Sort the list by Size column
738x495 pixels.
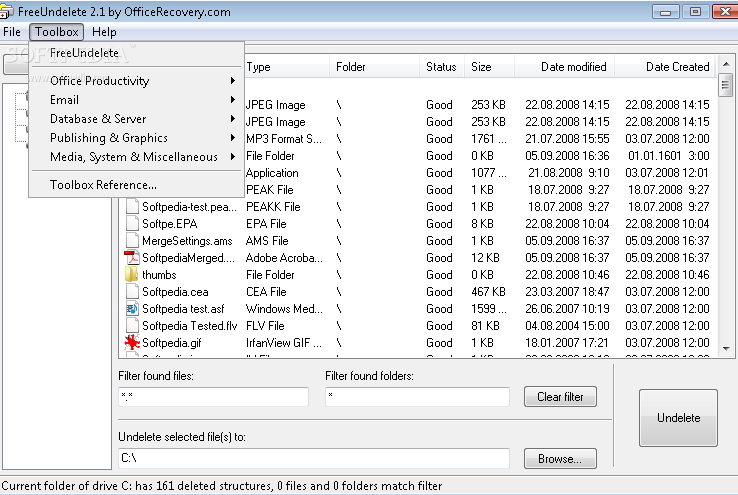pyautogui.click(x=489, y=67)
